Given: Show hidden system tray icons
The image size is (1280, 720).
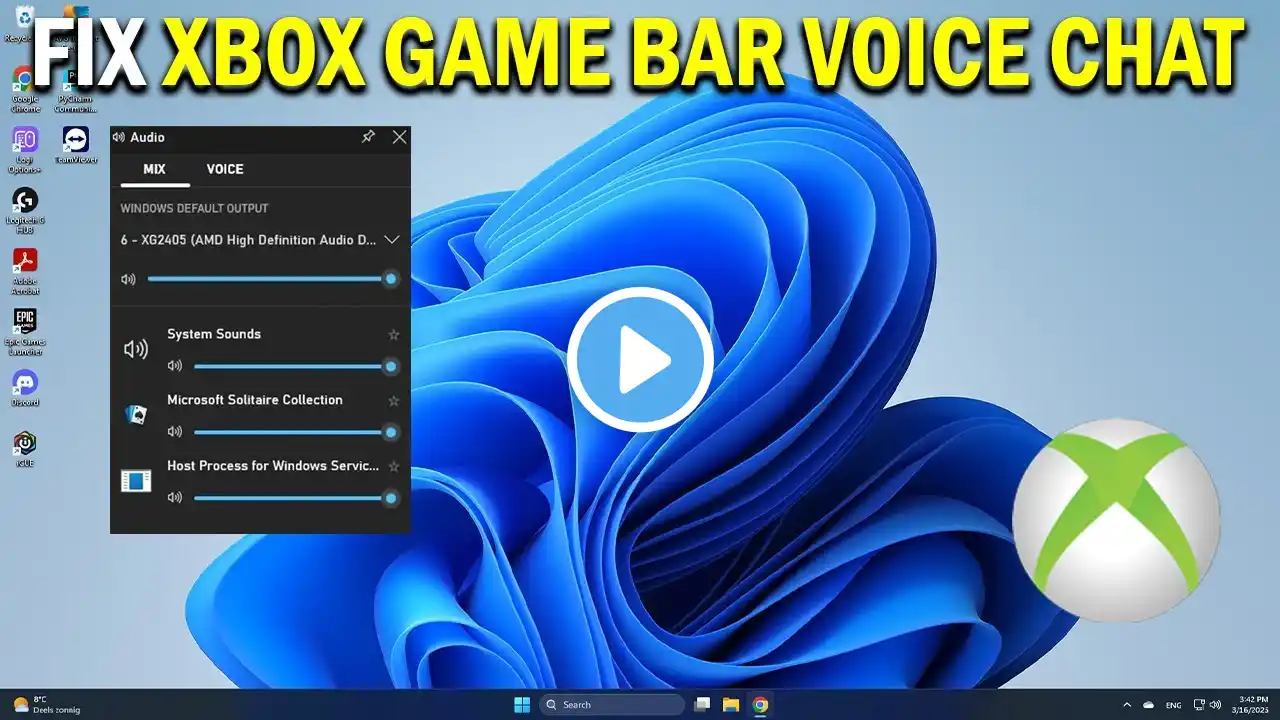Looking at the screenshot, I should pyautogui.click(x=1127, y=704).
